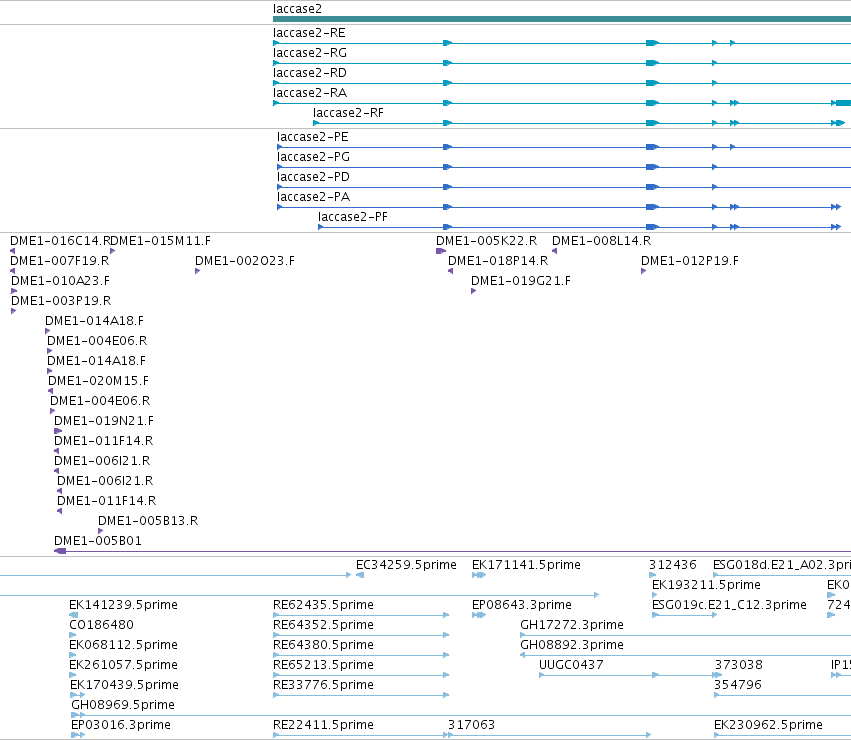
Task: Select protein laccase2-PE label
Action: click(313, 137)
